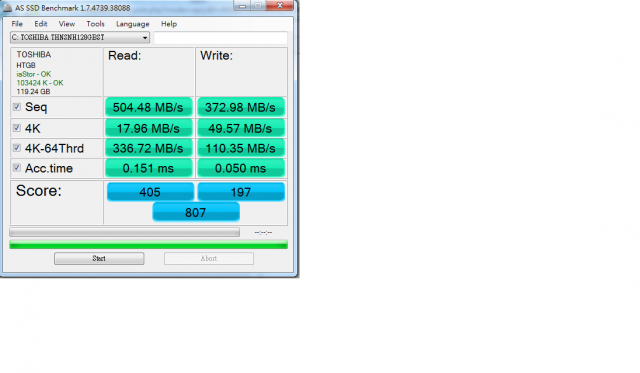
Task: Click the Seq read result 504.48 MB/s
Action: pyautogui.click(x=148, y=107)
